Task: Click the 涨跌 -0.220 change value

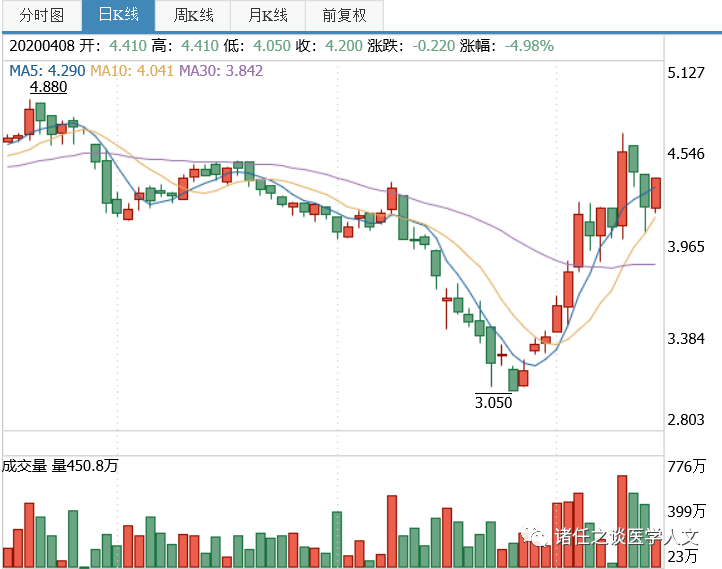Action: [440, 46]
